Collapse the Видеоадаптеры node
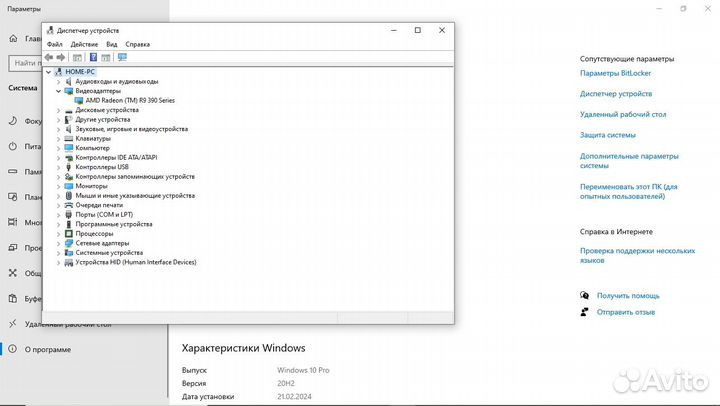Screen dimensions: 720x406 [58, 91]
